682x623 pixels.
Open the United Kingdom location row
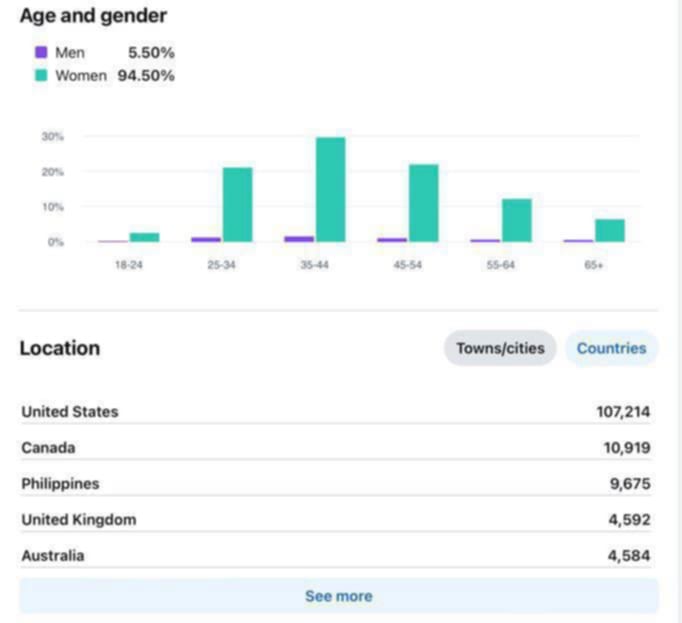[336, 520]
